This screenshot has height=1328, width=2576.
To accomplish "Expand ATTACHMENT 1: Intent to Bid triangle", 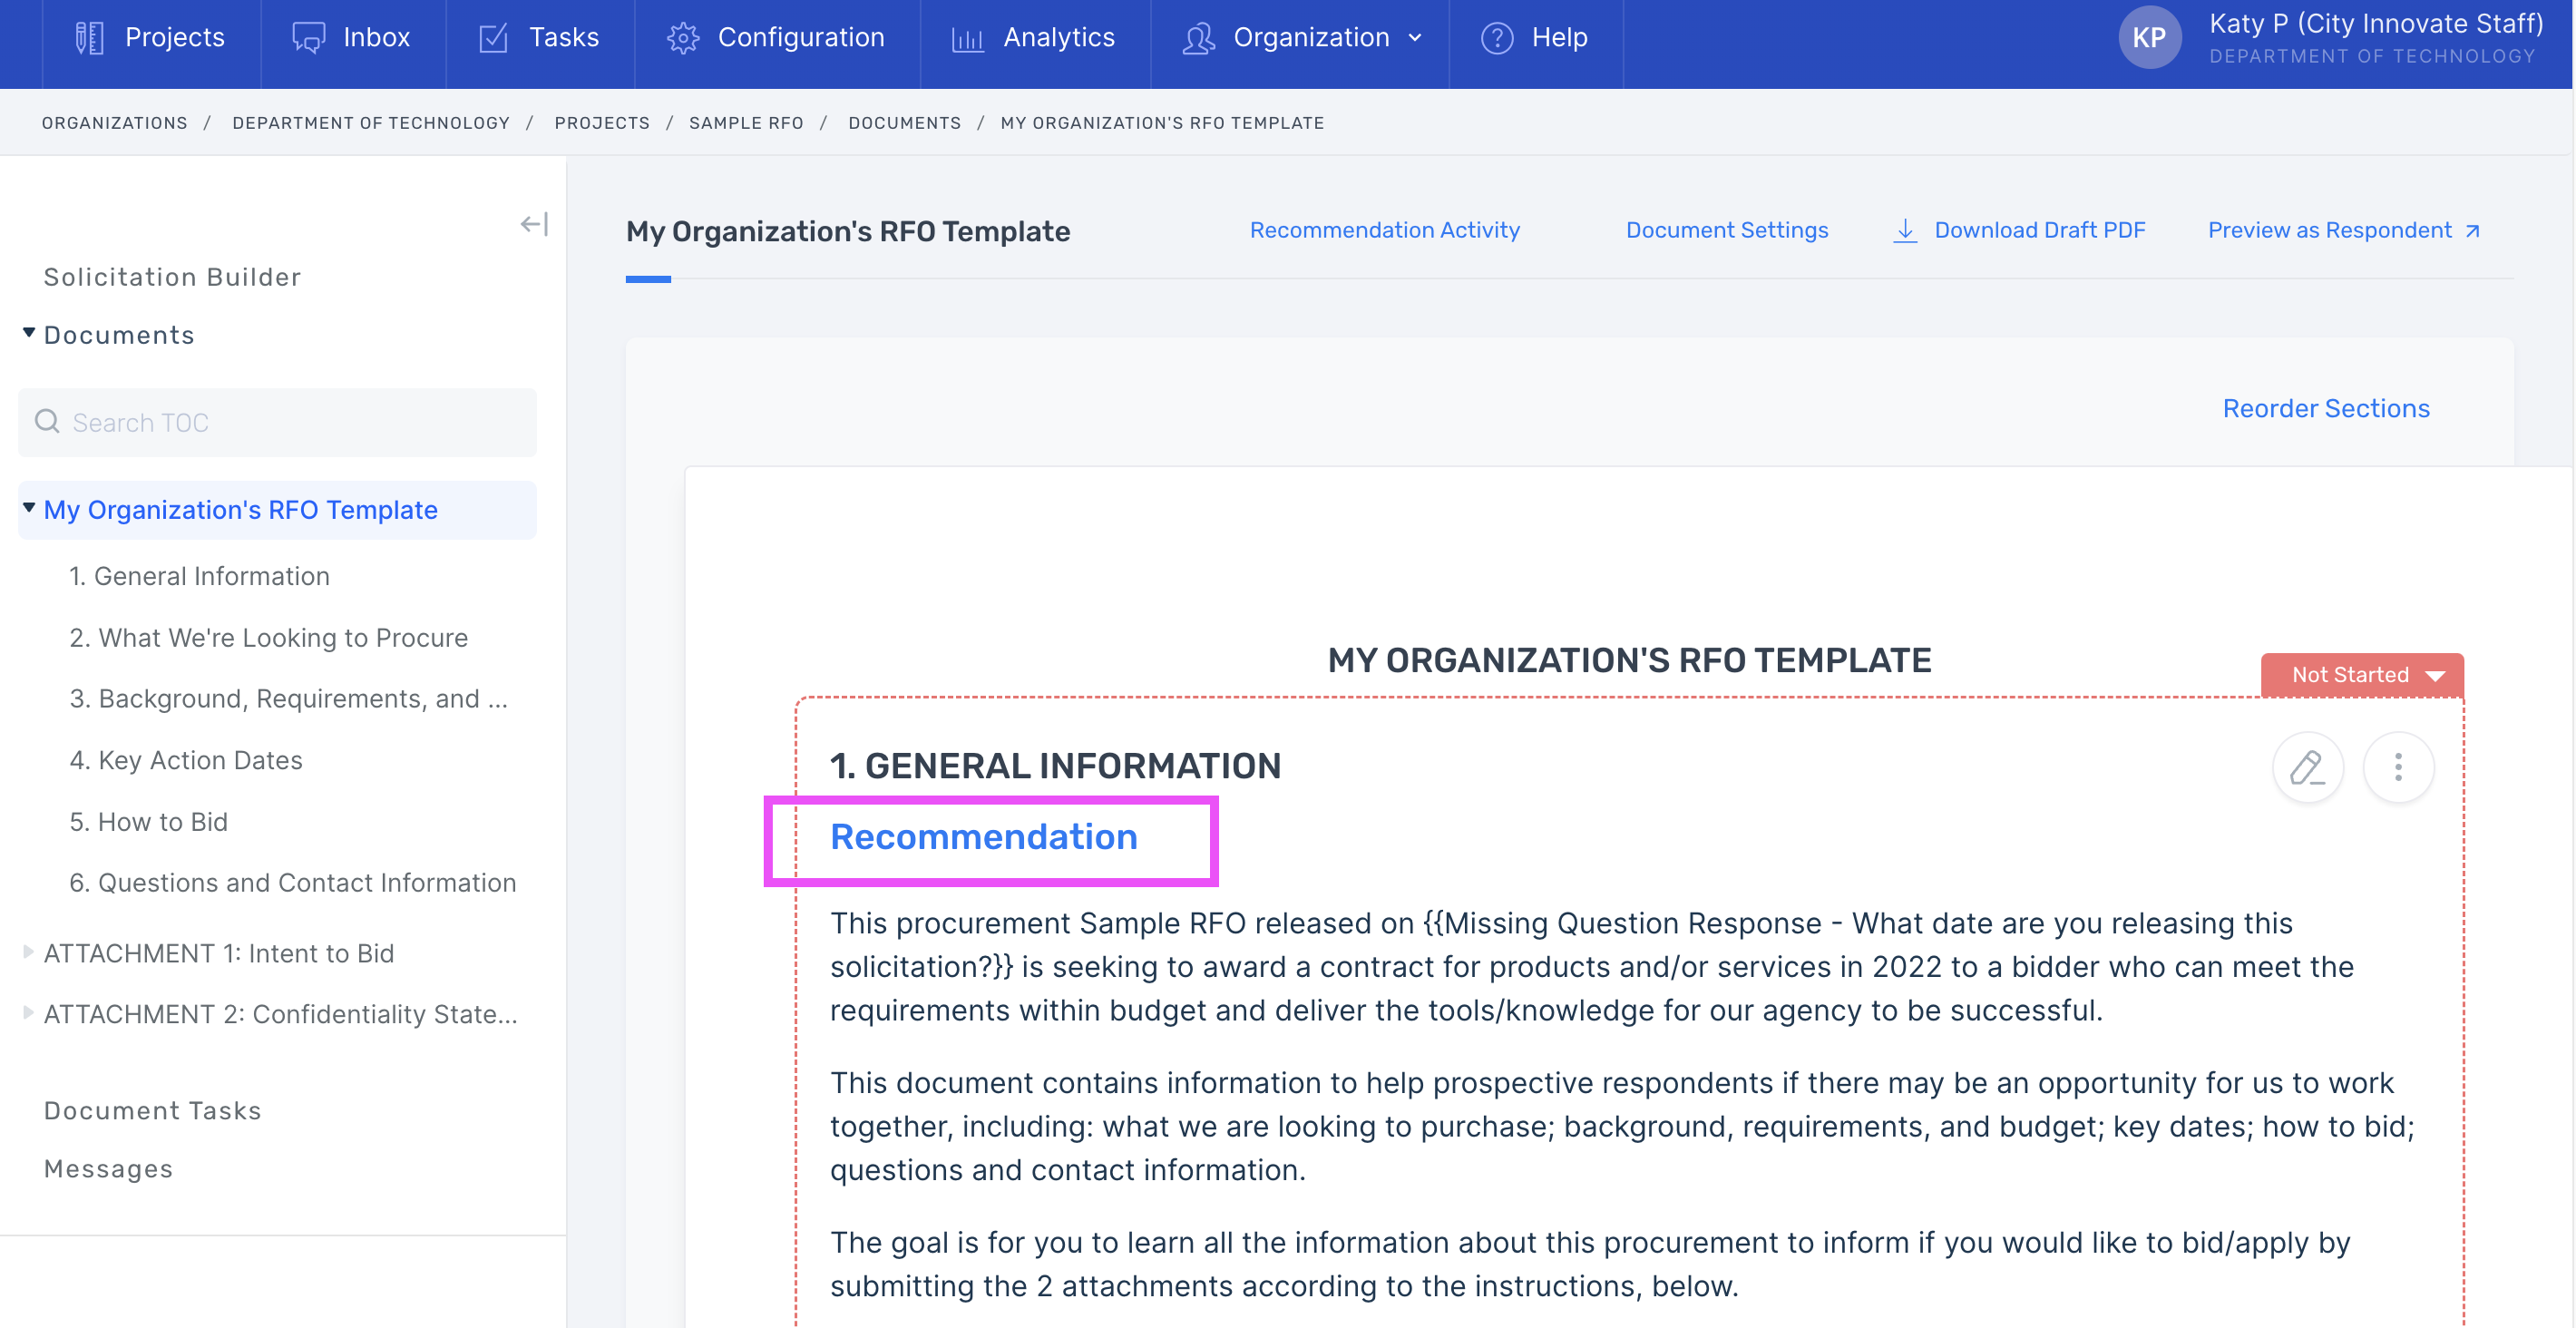I will [28, 952].
